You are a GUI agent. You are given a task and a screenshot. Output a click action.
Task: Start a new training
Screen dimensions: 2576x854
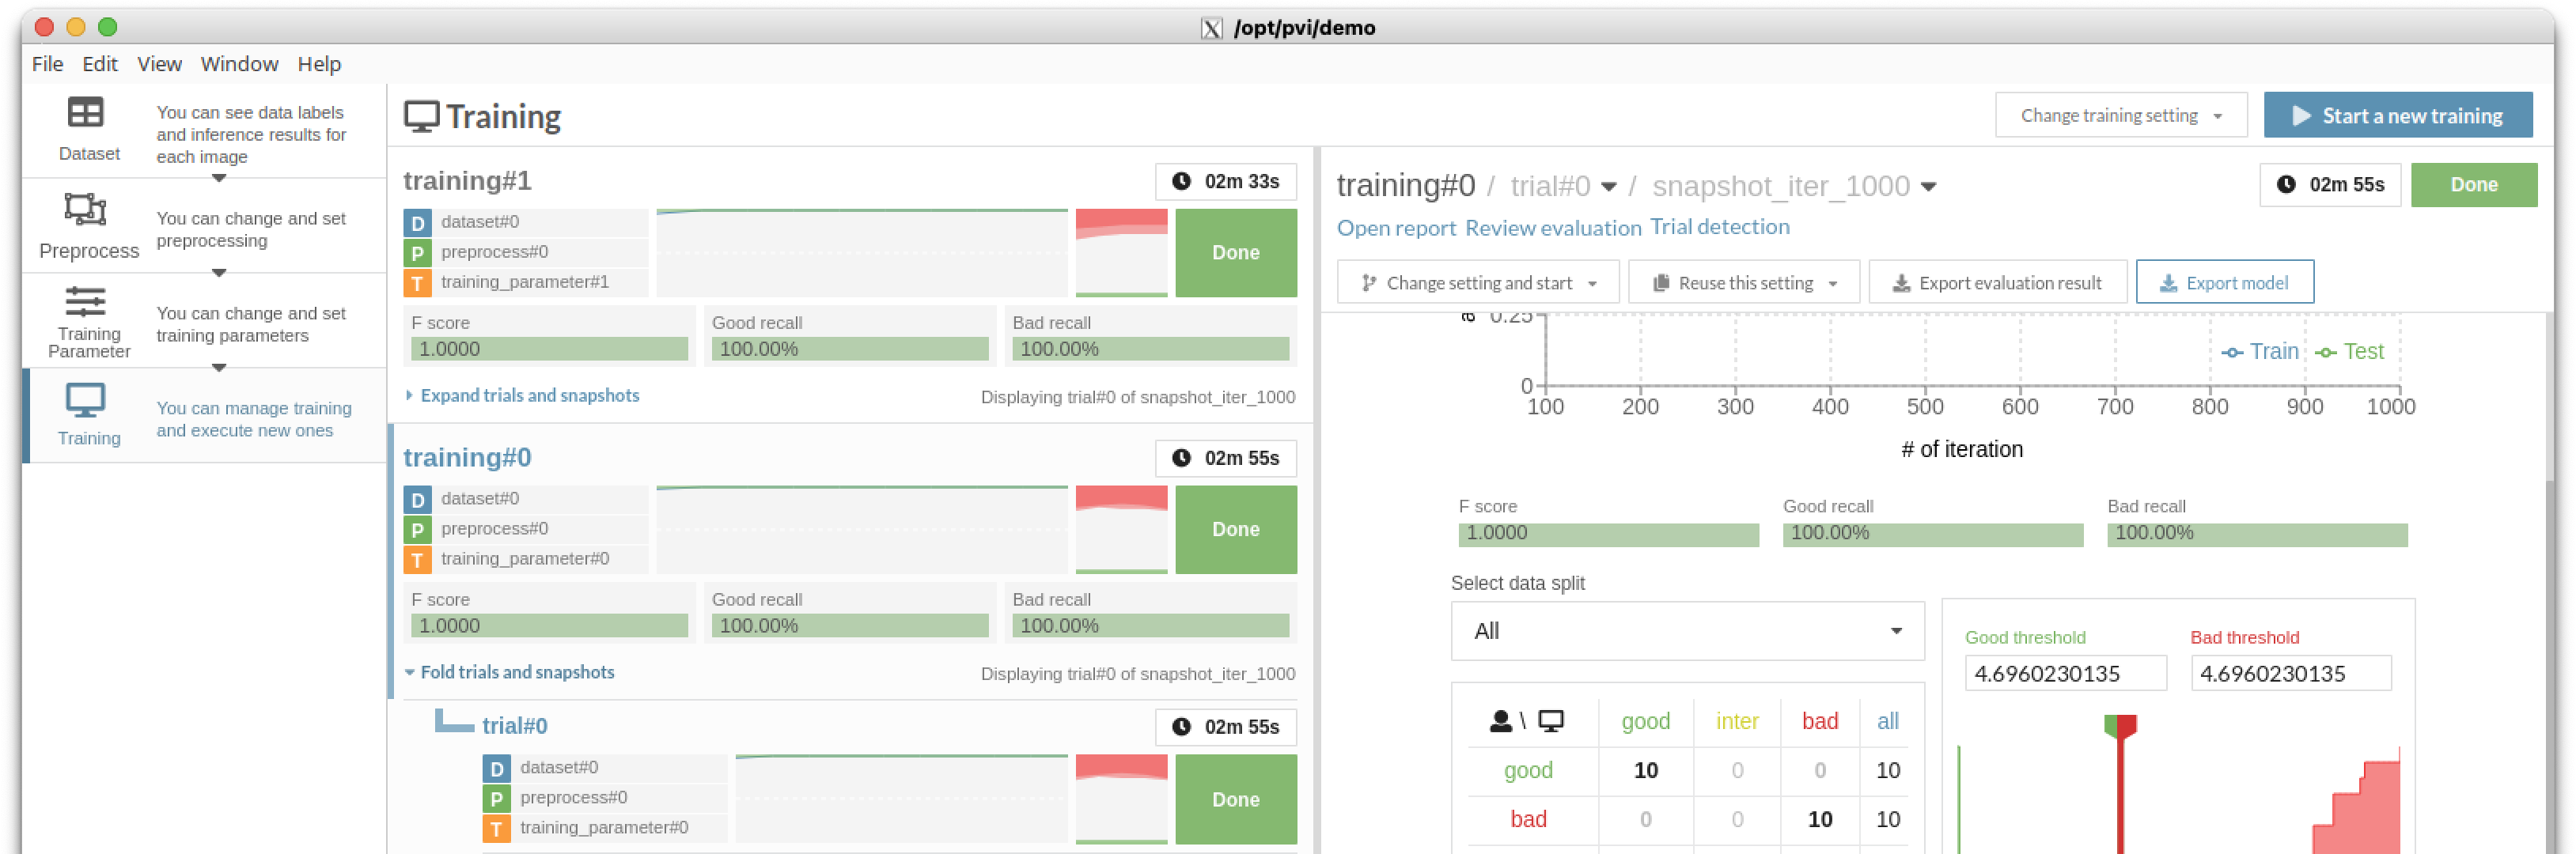click(2397, 116)
